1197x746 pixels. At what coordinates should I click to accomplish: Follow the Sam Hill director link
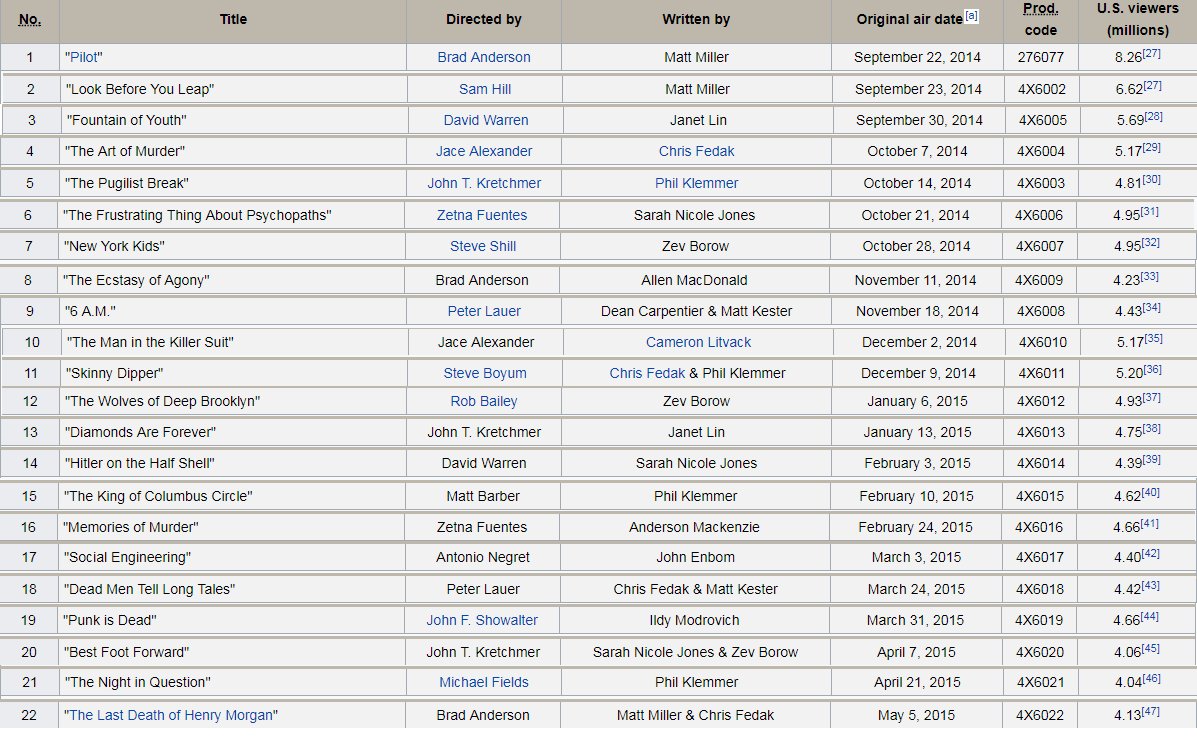(485, 89)
